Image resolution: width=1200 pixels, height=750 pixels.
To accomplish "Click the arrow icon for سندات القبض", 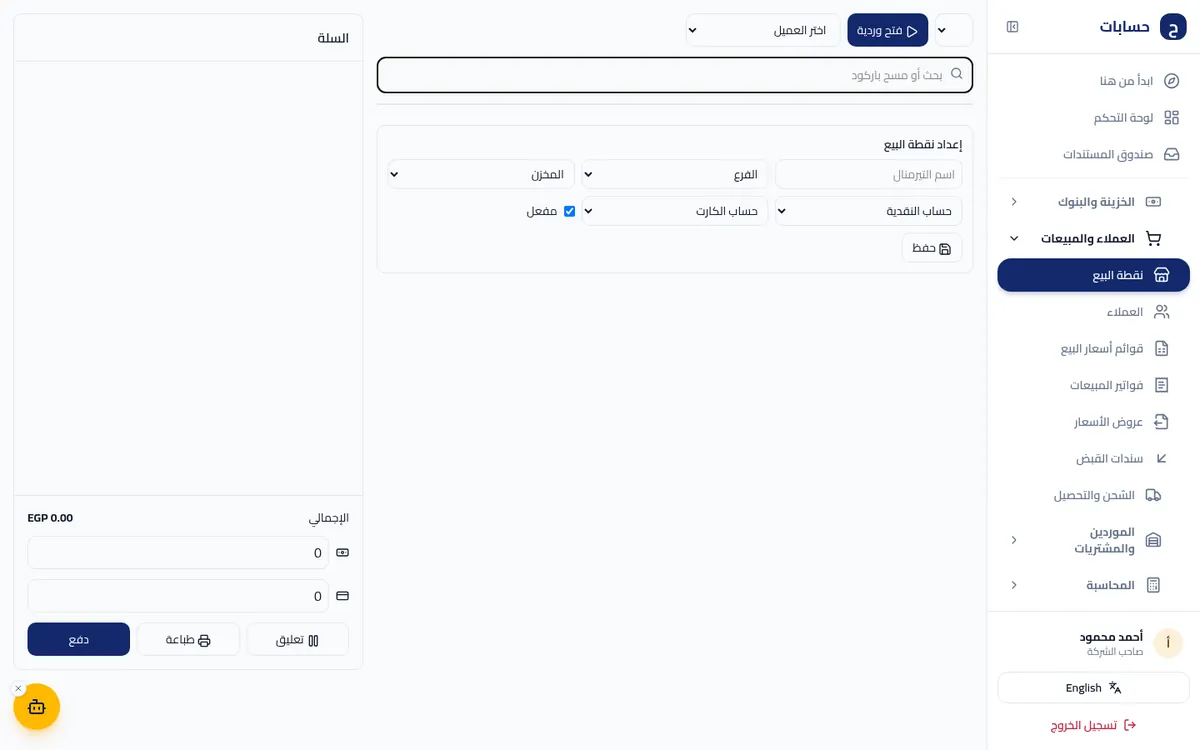I will [x=1161, y=459].
